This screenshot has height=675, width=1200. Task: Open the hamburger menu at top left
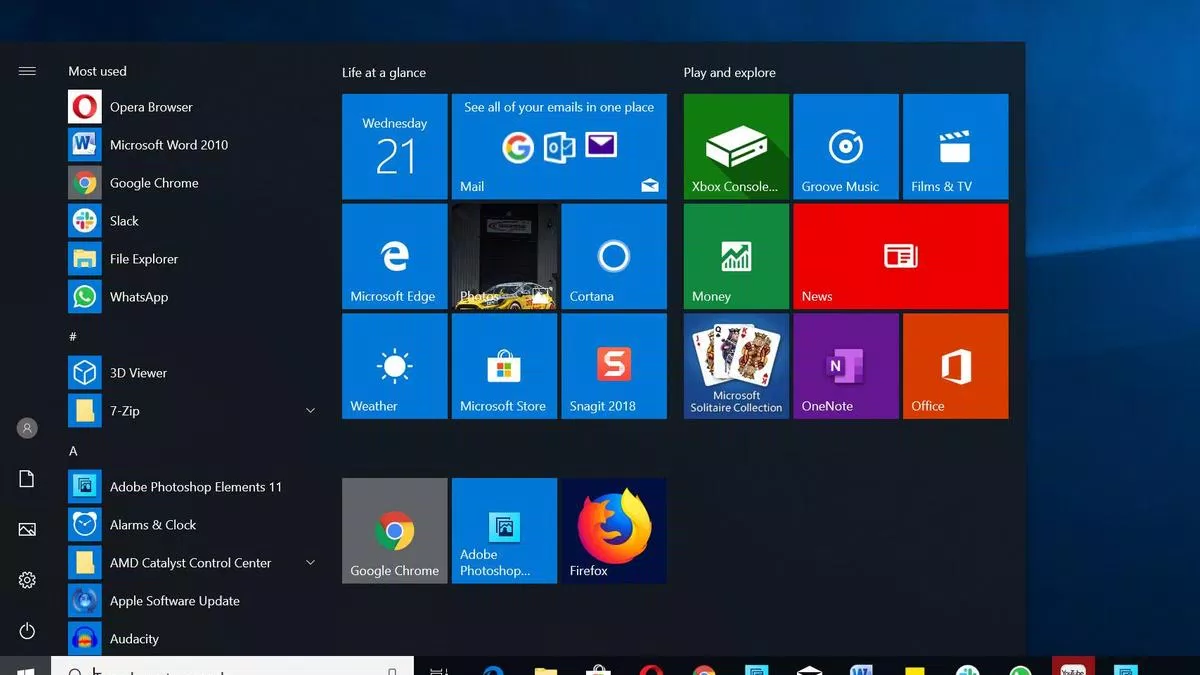pyautogui.click(x=26, y=70)
